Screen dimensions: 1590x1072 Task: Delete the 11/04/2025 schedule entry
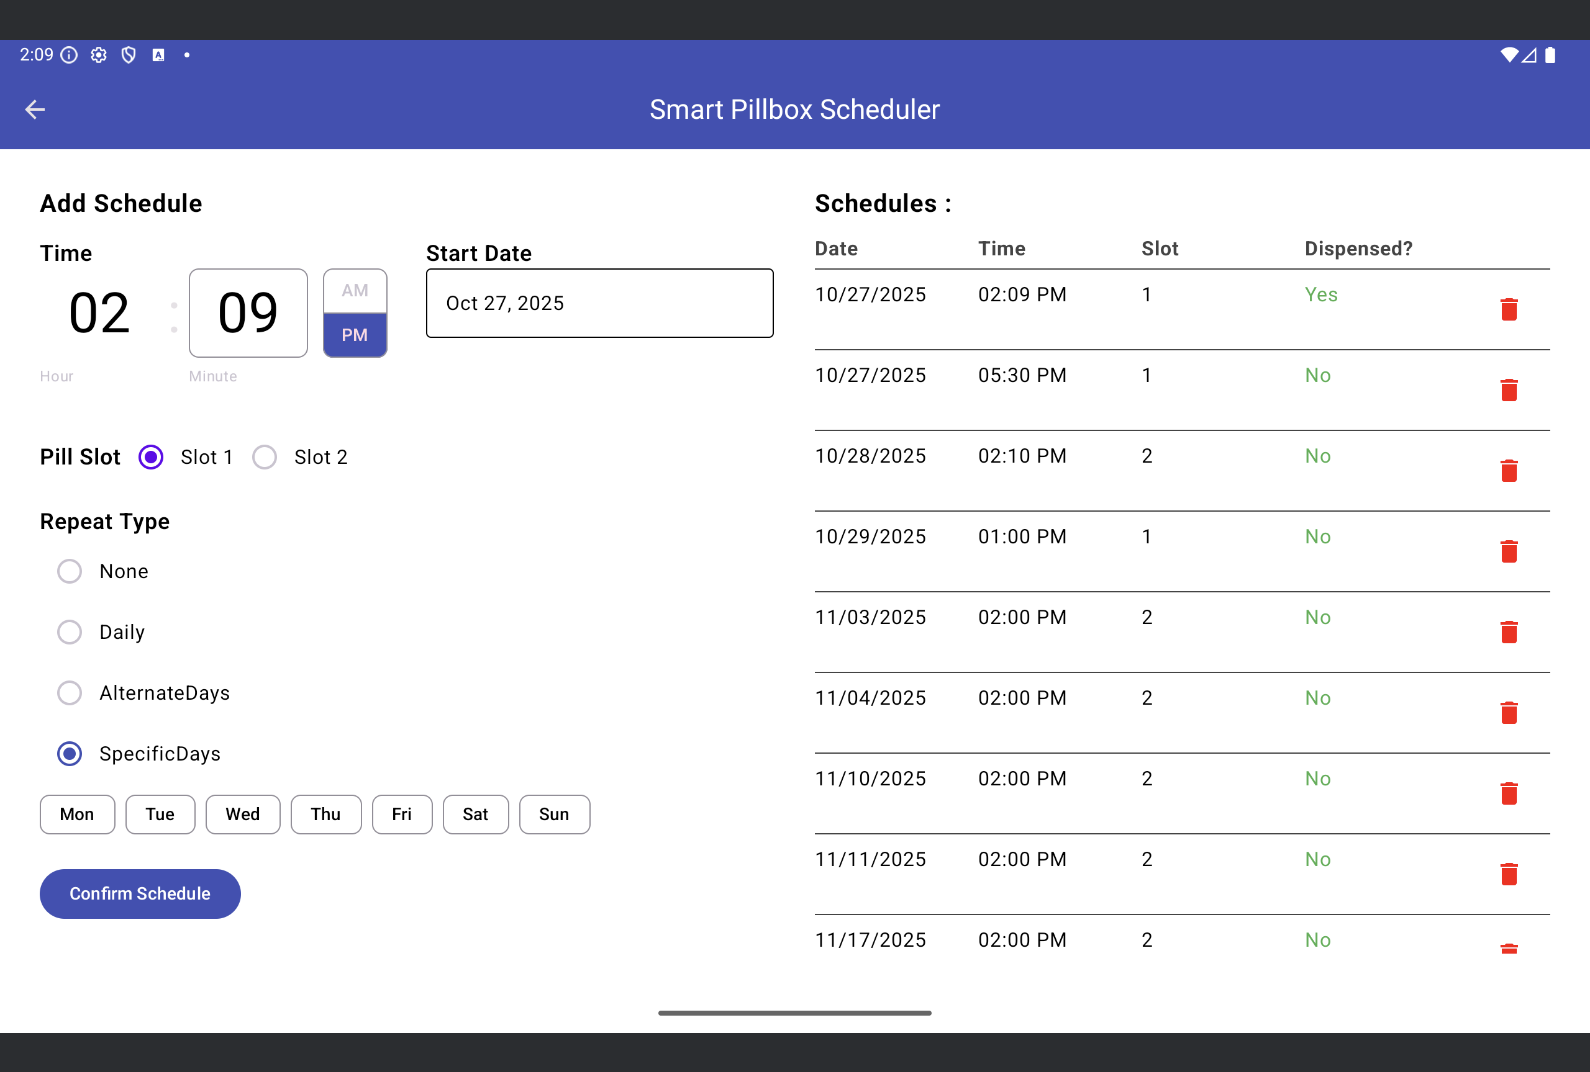pyautogui.click(x=1509, y=712)
